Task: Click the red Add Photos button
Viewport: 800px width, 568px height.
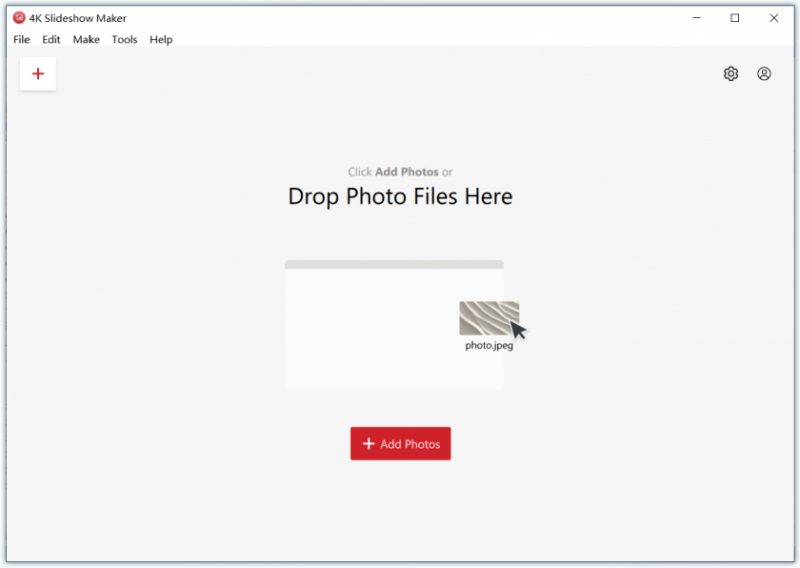Action: (x=401, y=443)
